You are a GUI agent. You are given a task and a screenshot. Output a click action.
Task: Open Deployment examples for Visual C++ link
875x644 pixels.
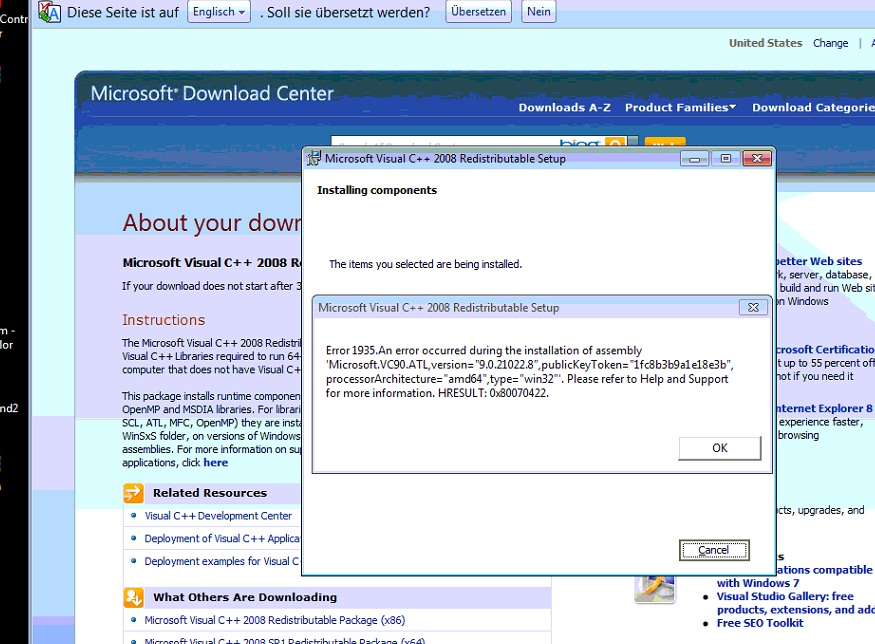(x=222, y=561)
